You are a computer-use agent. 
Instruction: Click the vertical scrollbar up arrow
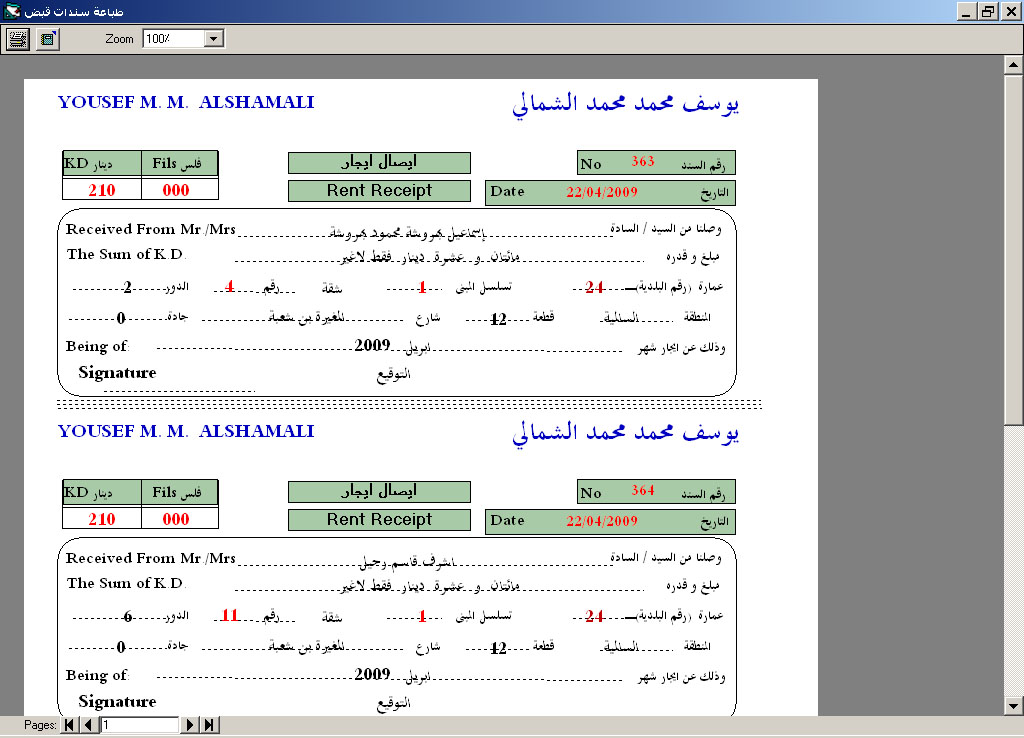(1012, 65)
